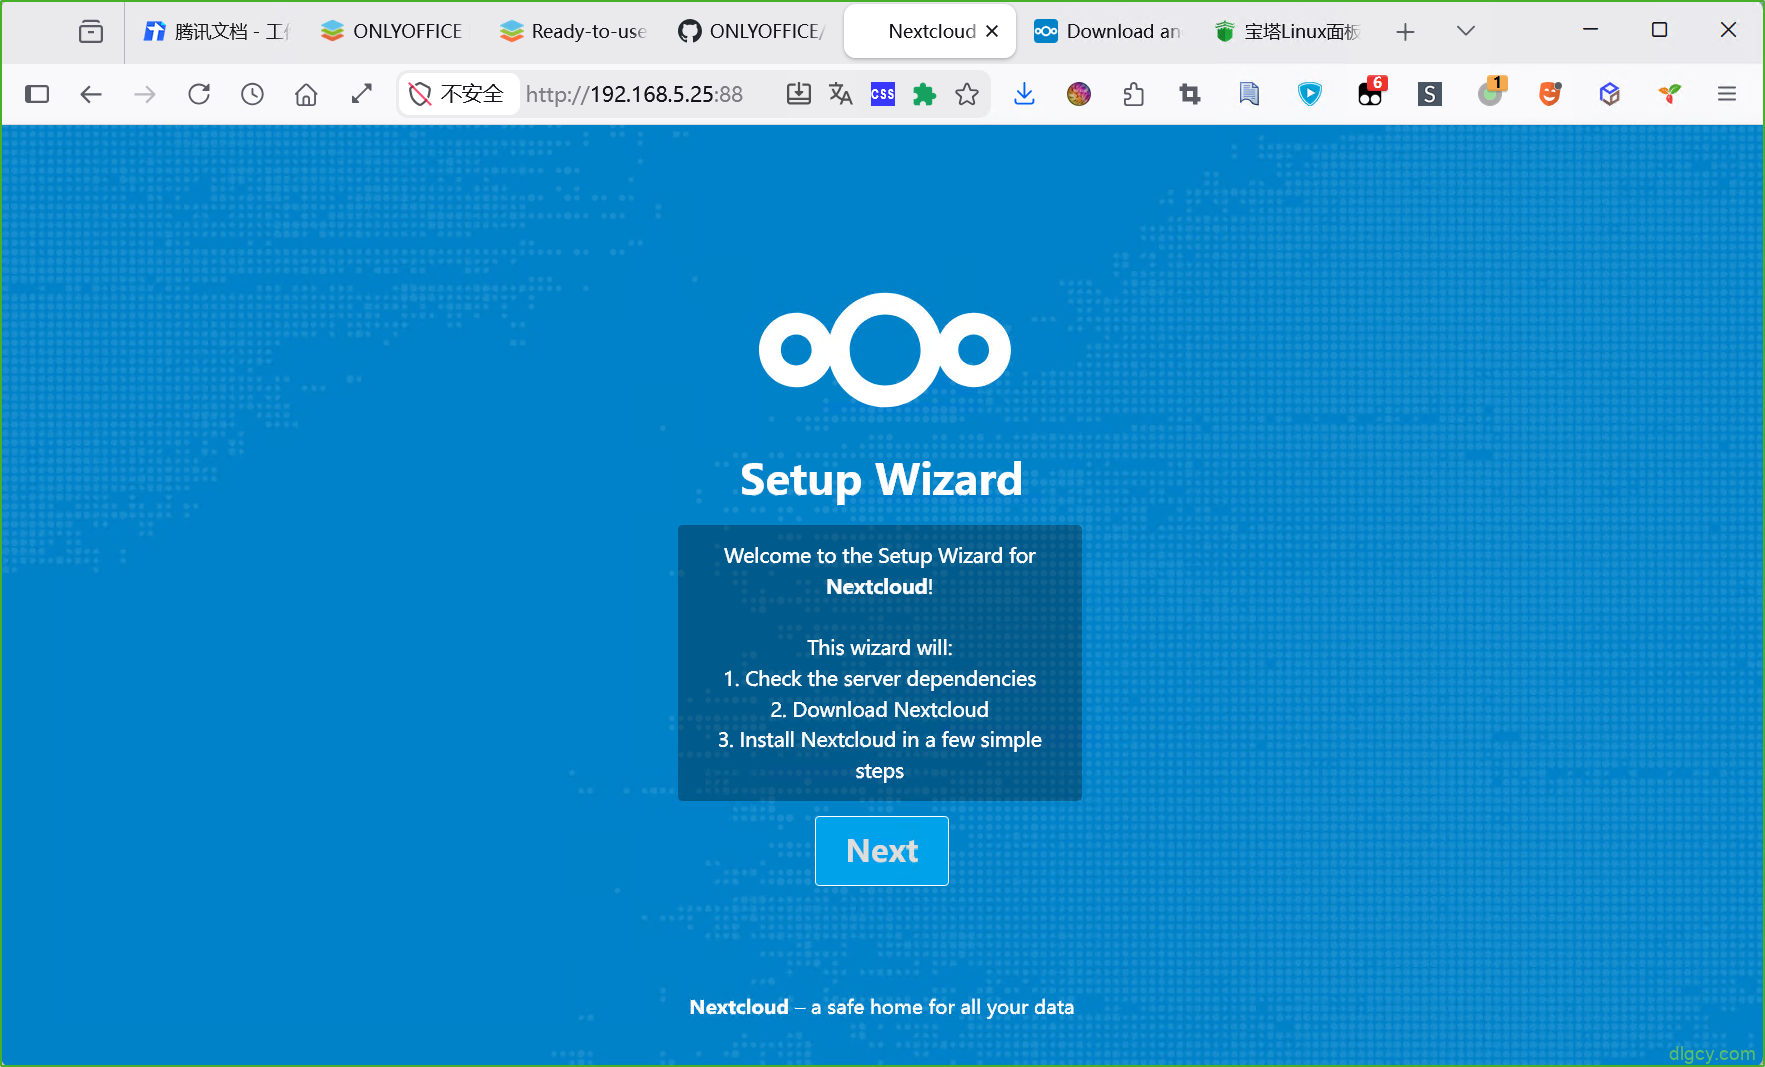This screenshot has height=1067, width=1765.
Task: Open a new browser tab
Action: (x=1405, y=32)
